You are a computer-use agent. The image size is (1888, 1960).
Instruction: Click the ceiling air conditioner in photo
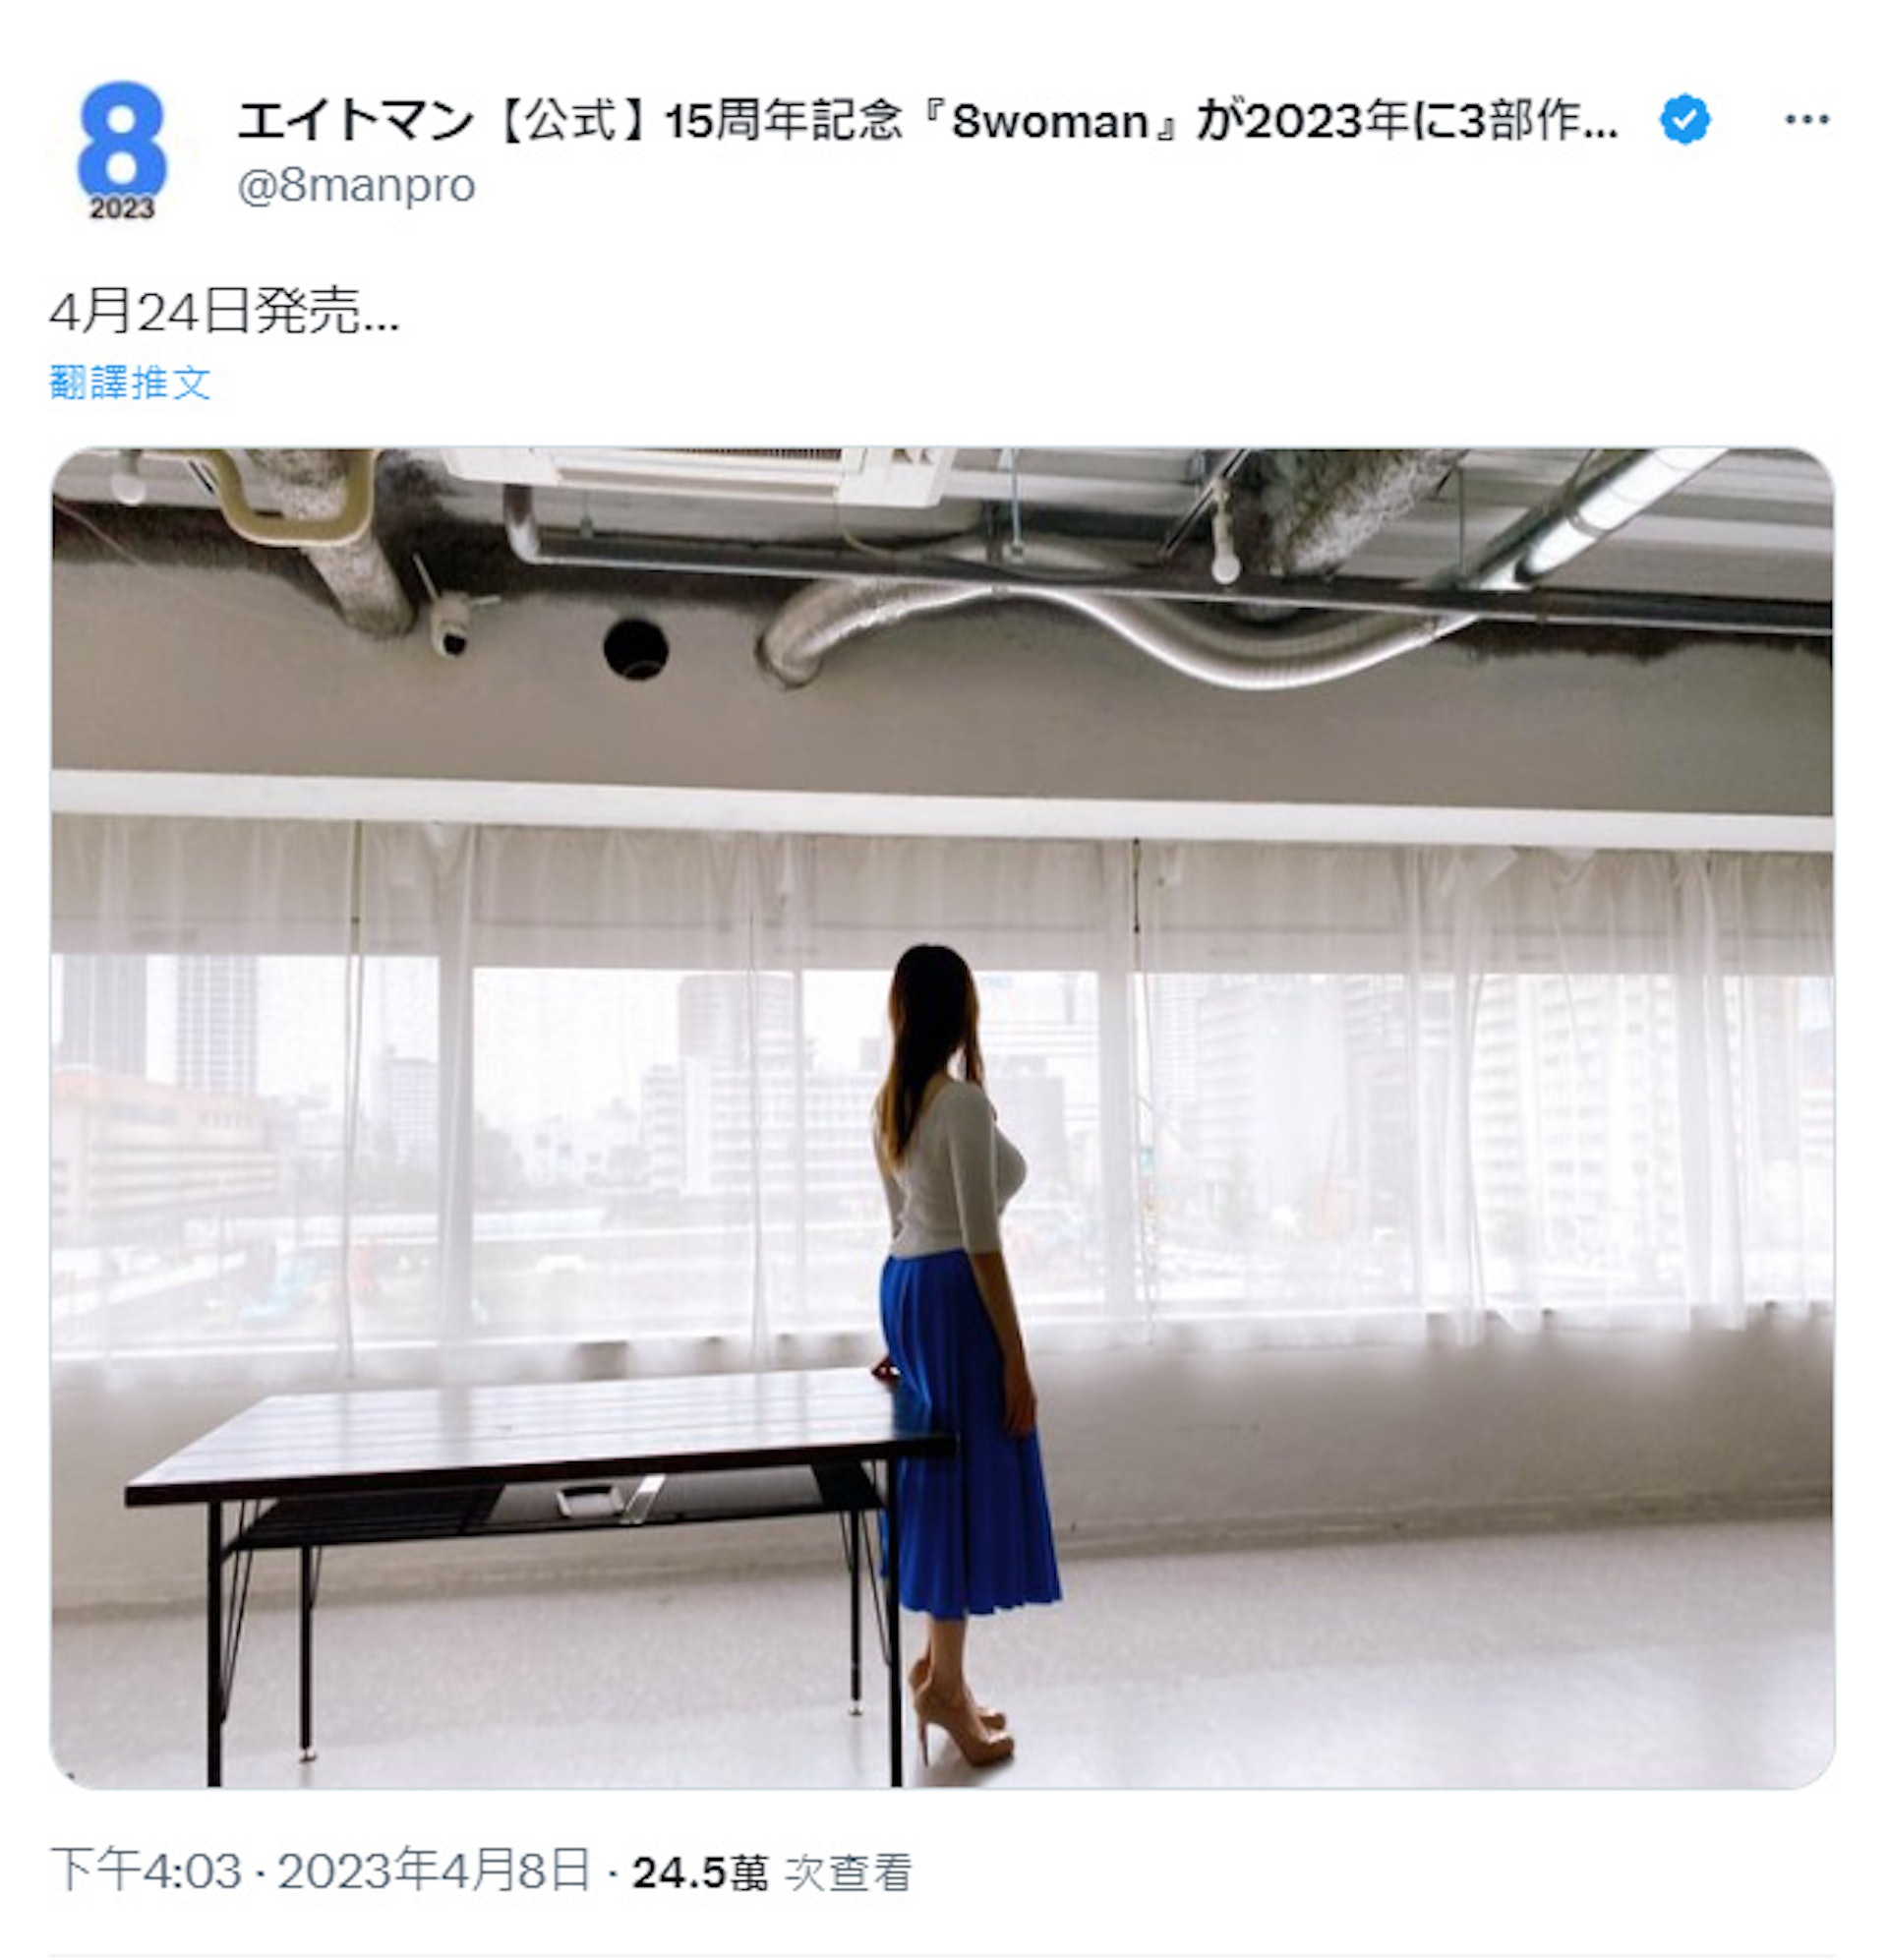pyautogui.click(x=700, y=474)
